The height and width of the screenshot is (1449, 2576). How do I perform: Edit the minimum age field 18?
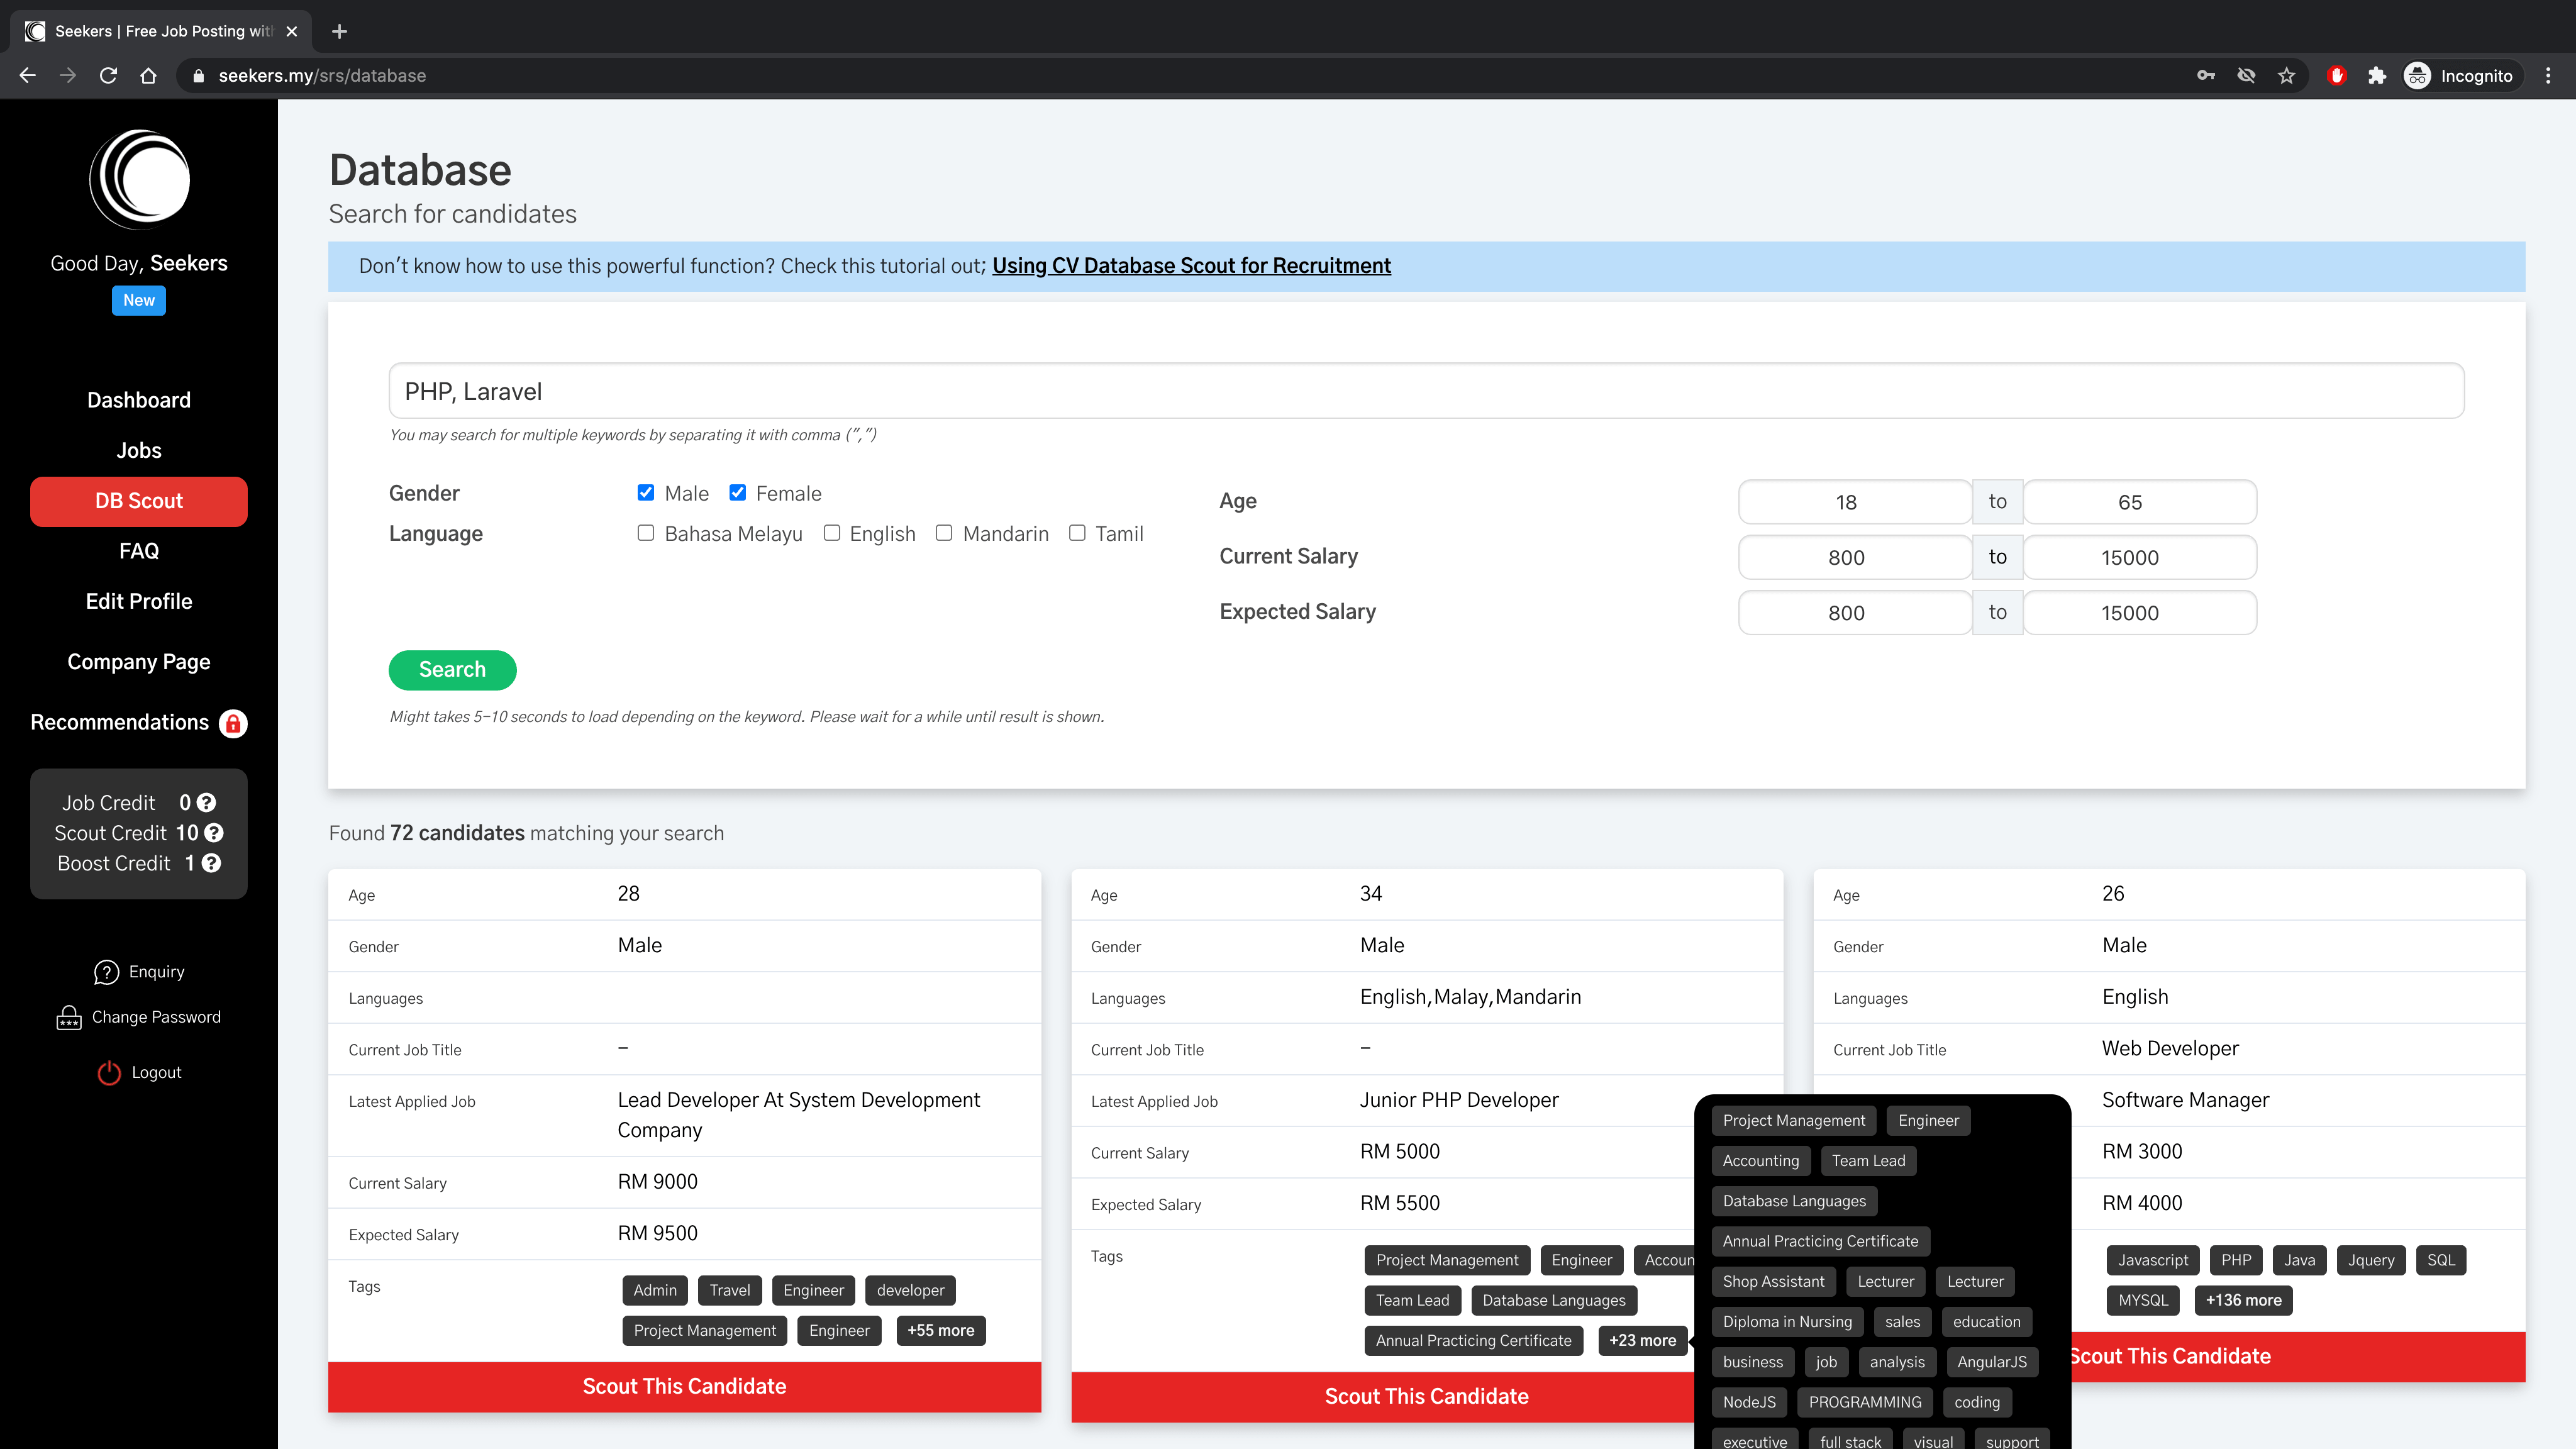(1855, 502)
